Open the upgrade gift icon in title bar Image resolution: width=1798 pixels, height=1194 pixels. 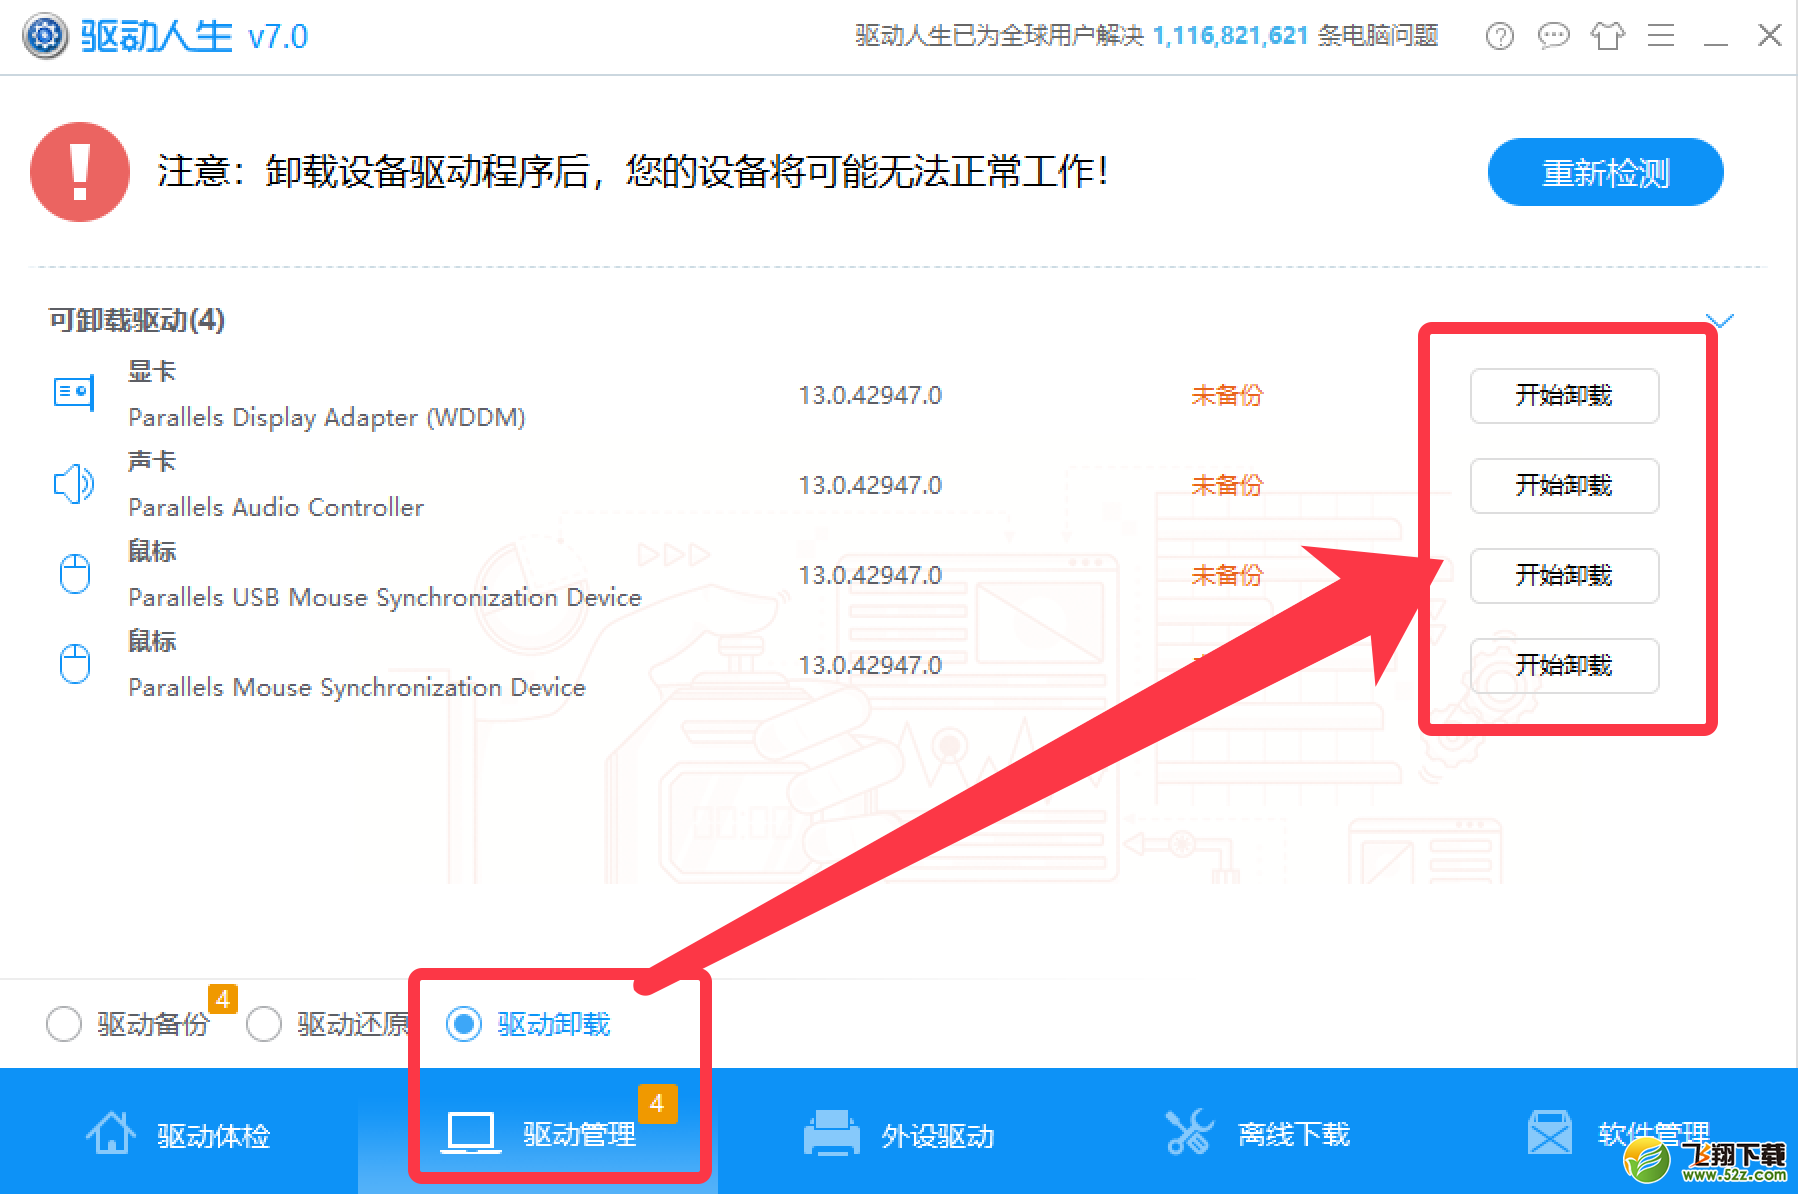click(1608, 36)
